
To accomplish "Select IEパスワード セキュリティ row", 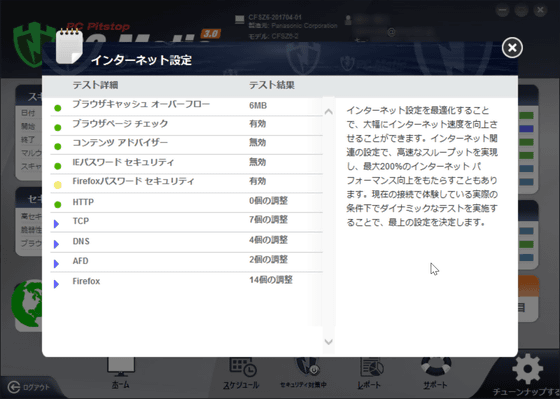I will pyautogui.click(x=186, y=164).
